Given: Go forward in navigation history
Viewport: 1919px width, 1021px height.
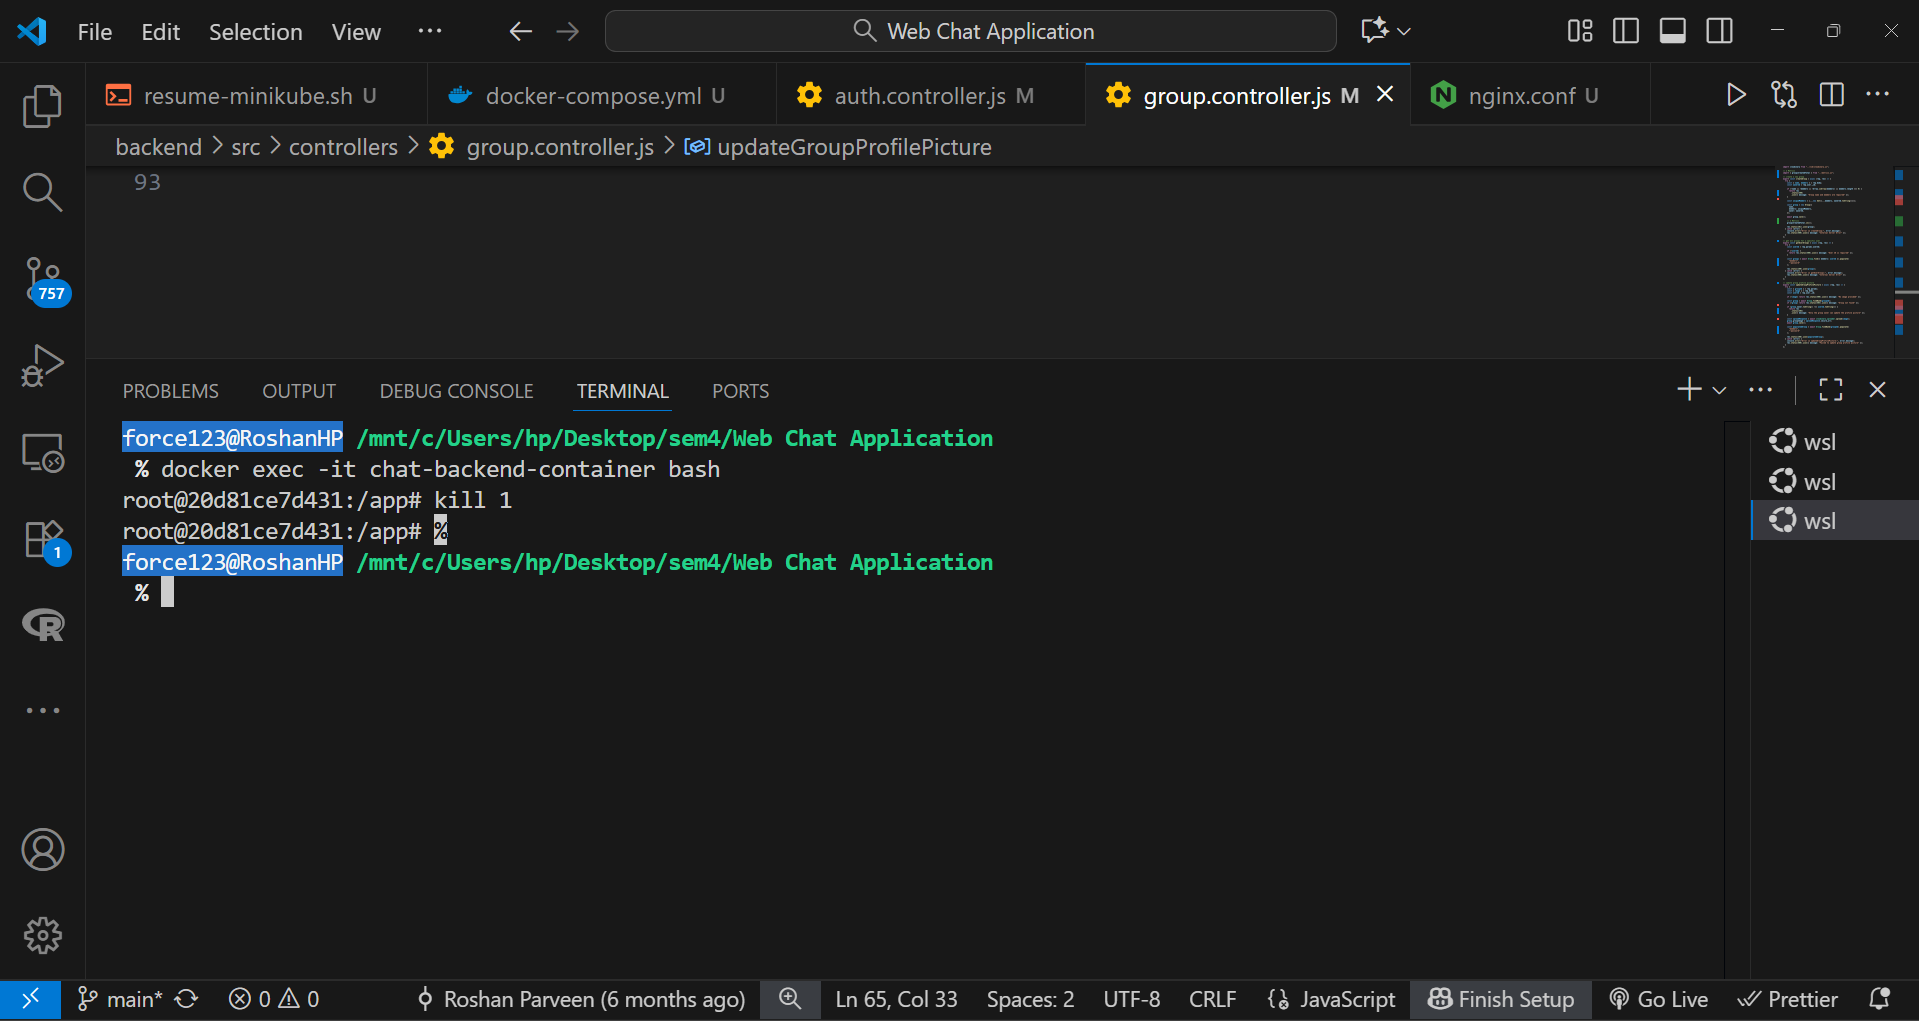Looking at the screenshot, I should coord(568,31).
